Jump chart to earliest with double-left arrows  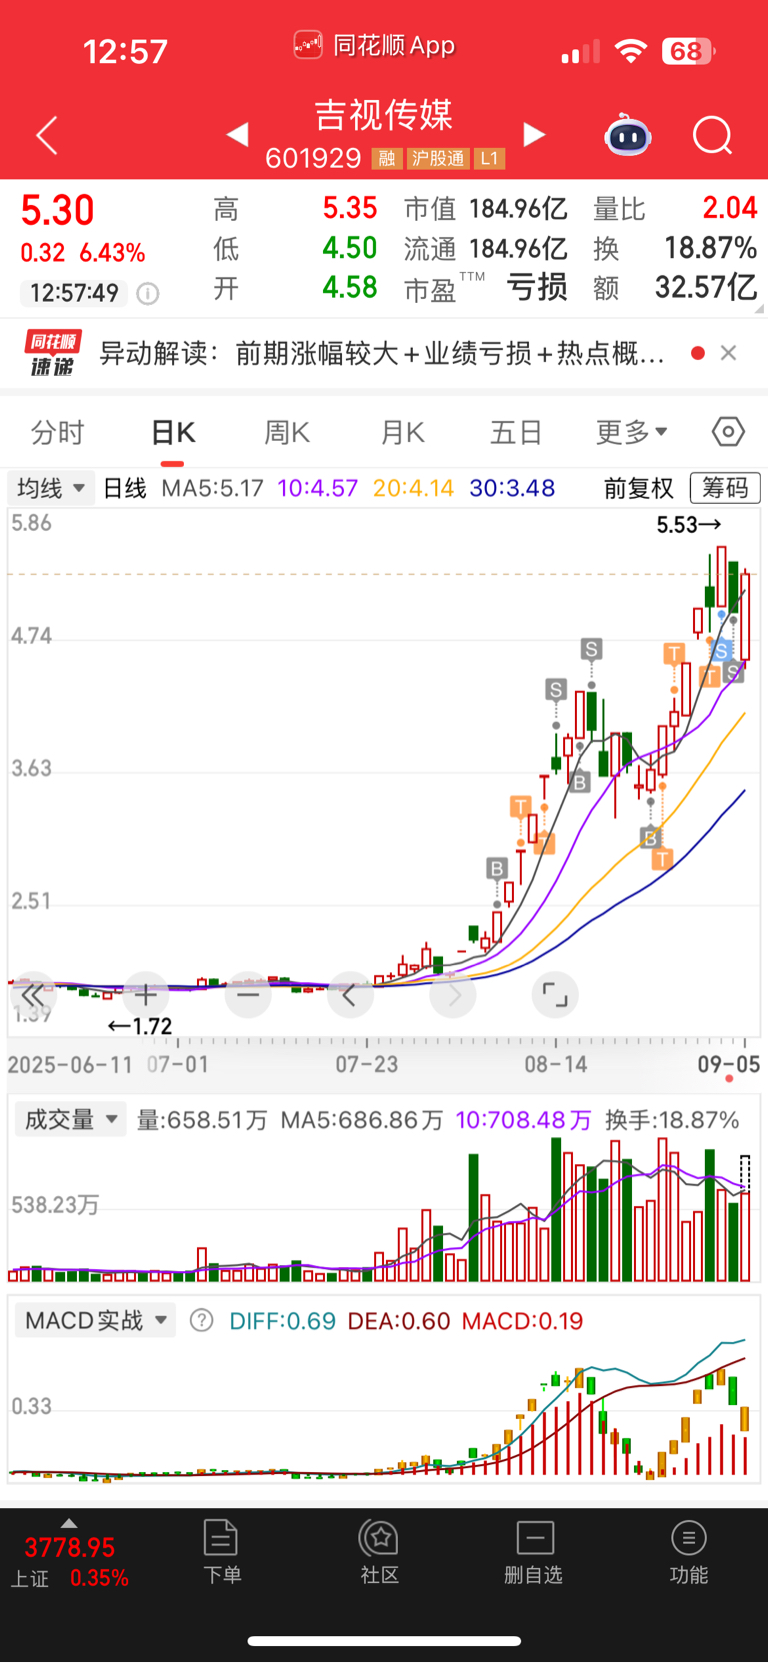click(32, 995)
